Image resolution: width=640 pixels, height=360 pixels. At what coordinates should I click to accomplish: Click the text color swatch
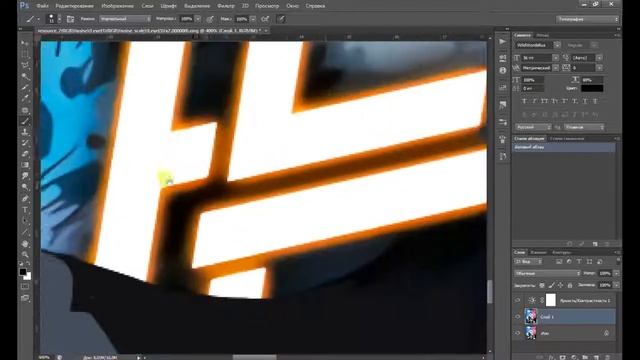[592, 88]
